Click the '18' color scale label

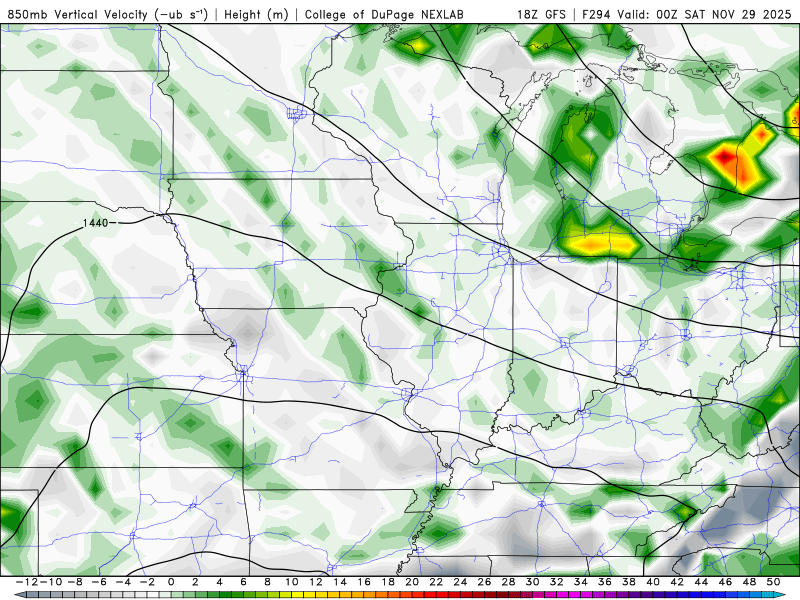[388, 582]
